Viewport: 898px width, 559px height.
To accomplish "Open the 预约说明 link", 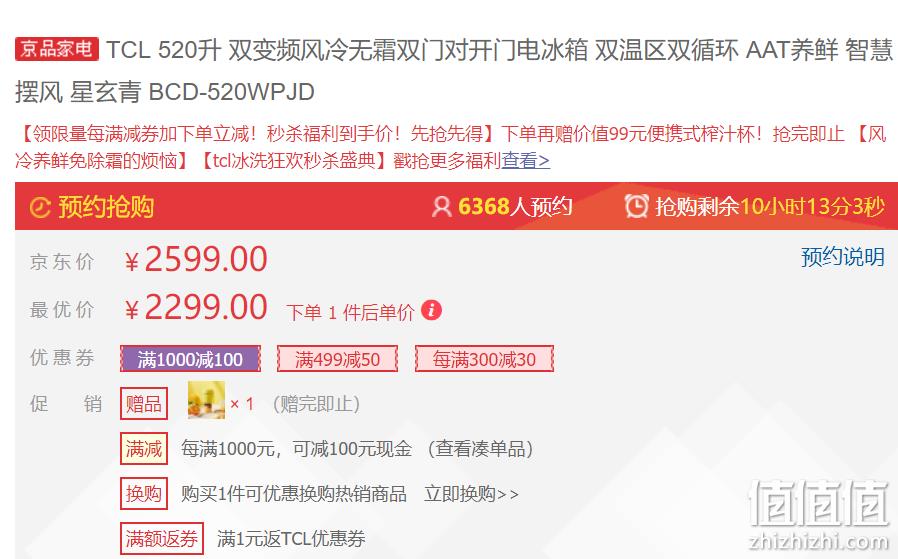I will (x=842, y=257).
